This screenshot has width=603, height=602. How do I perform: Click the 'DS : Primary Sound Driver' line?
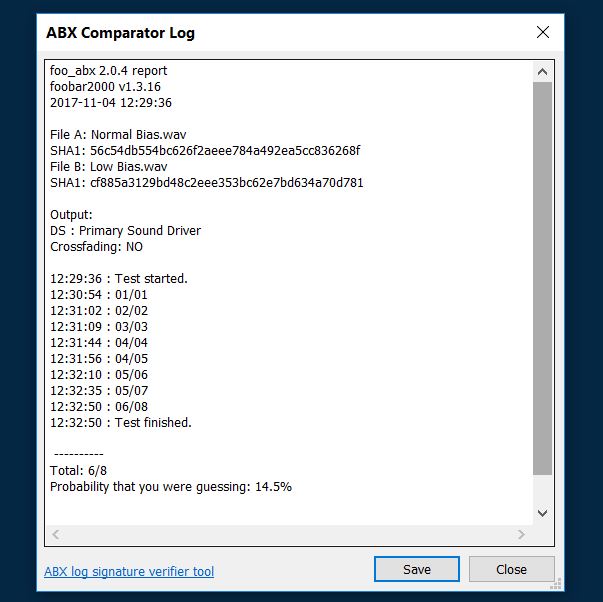[125, 231]
